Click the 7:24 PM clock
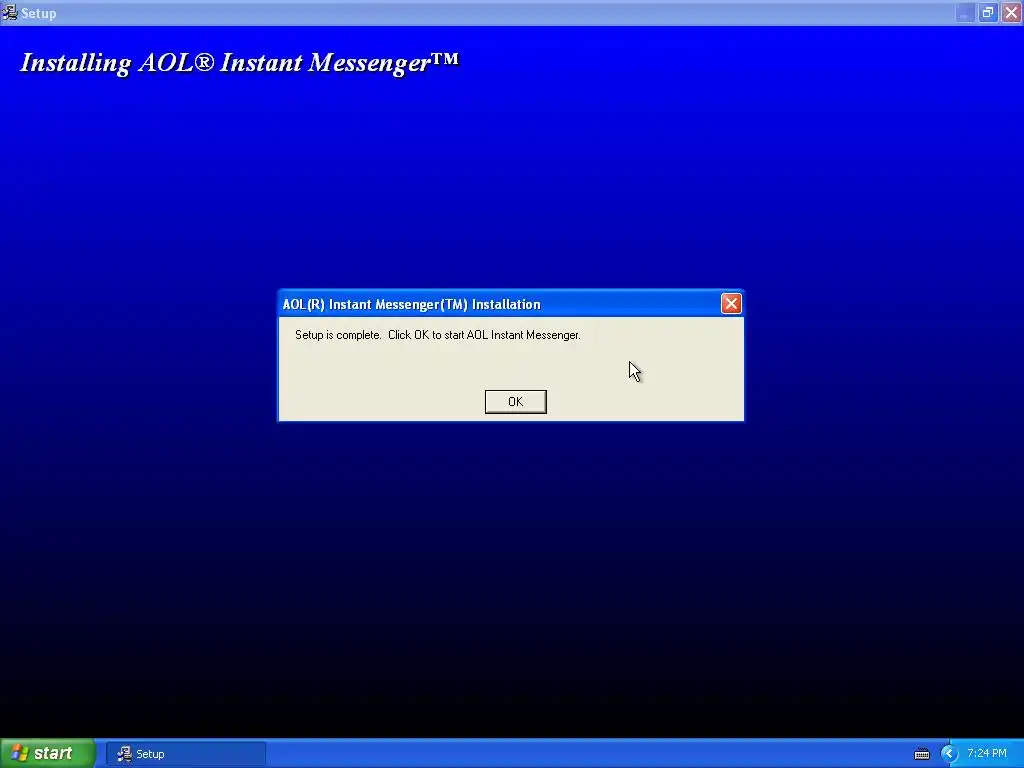 pos(987,754)
